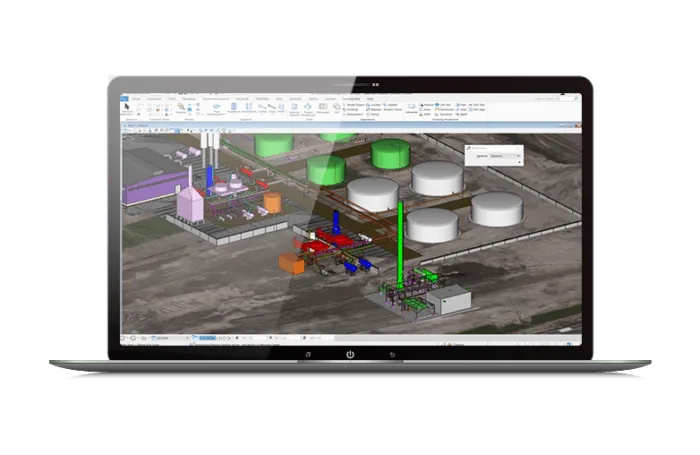
Task: Open the blue File tab
Action: tap(124, 98)
